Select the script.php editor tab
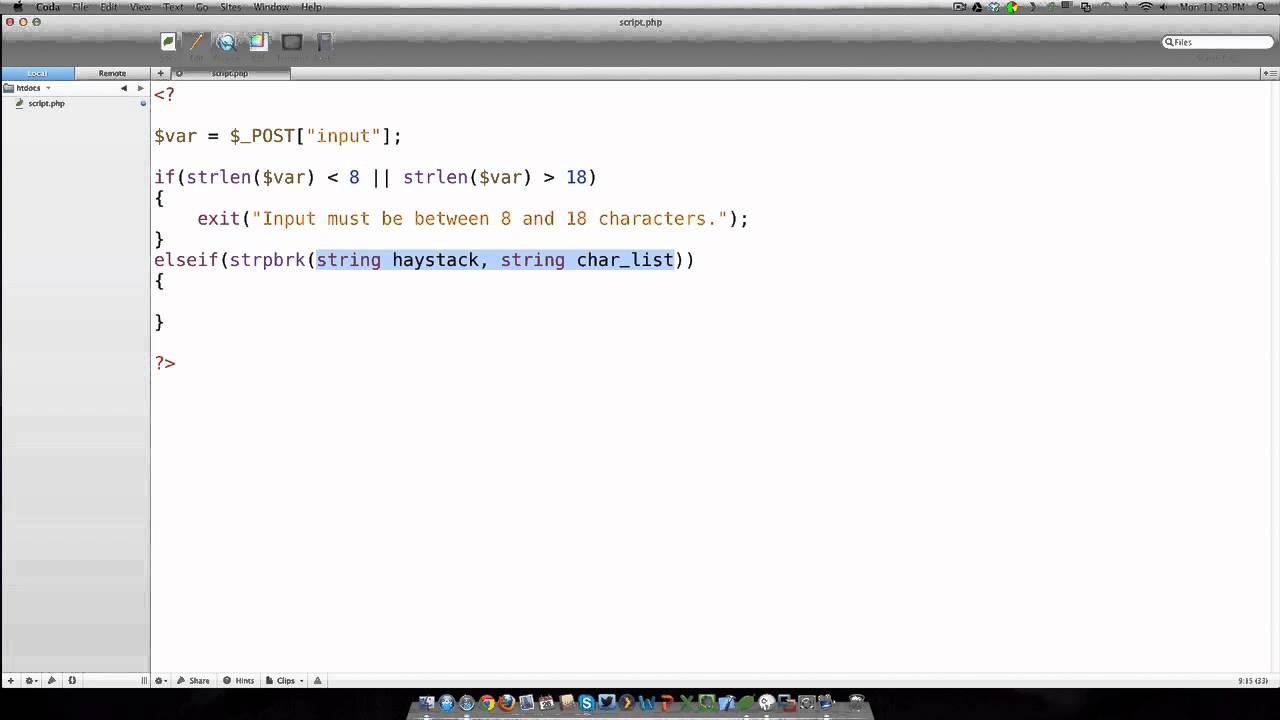This screenshot has width=1280, height=720. point(230,73)
